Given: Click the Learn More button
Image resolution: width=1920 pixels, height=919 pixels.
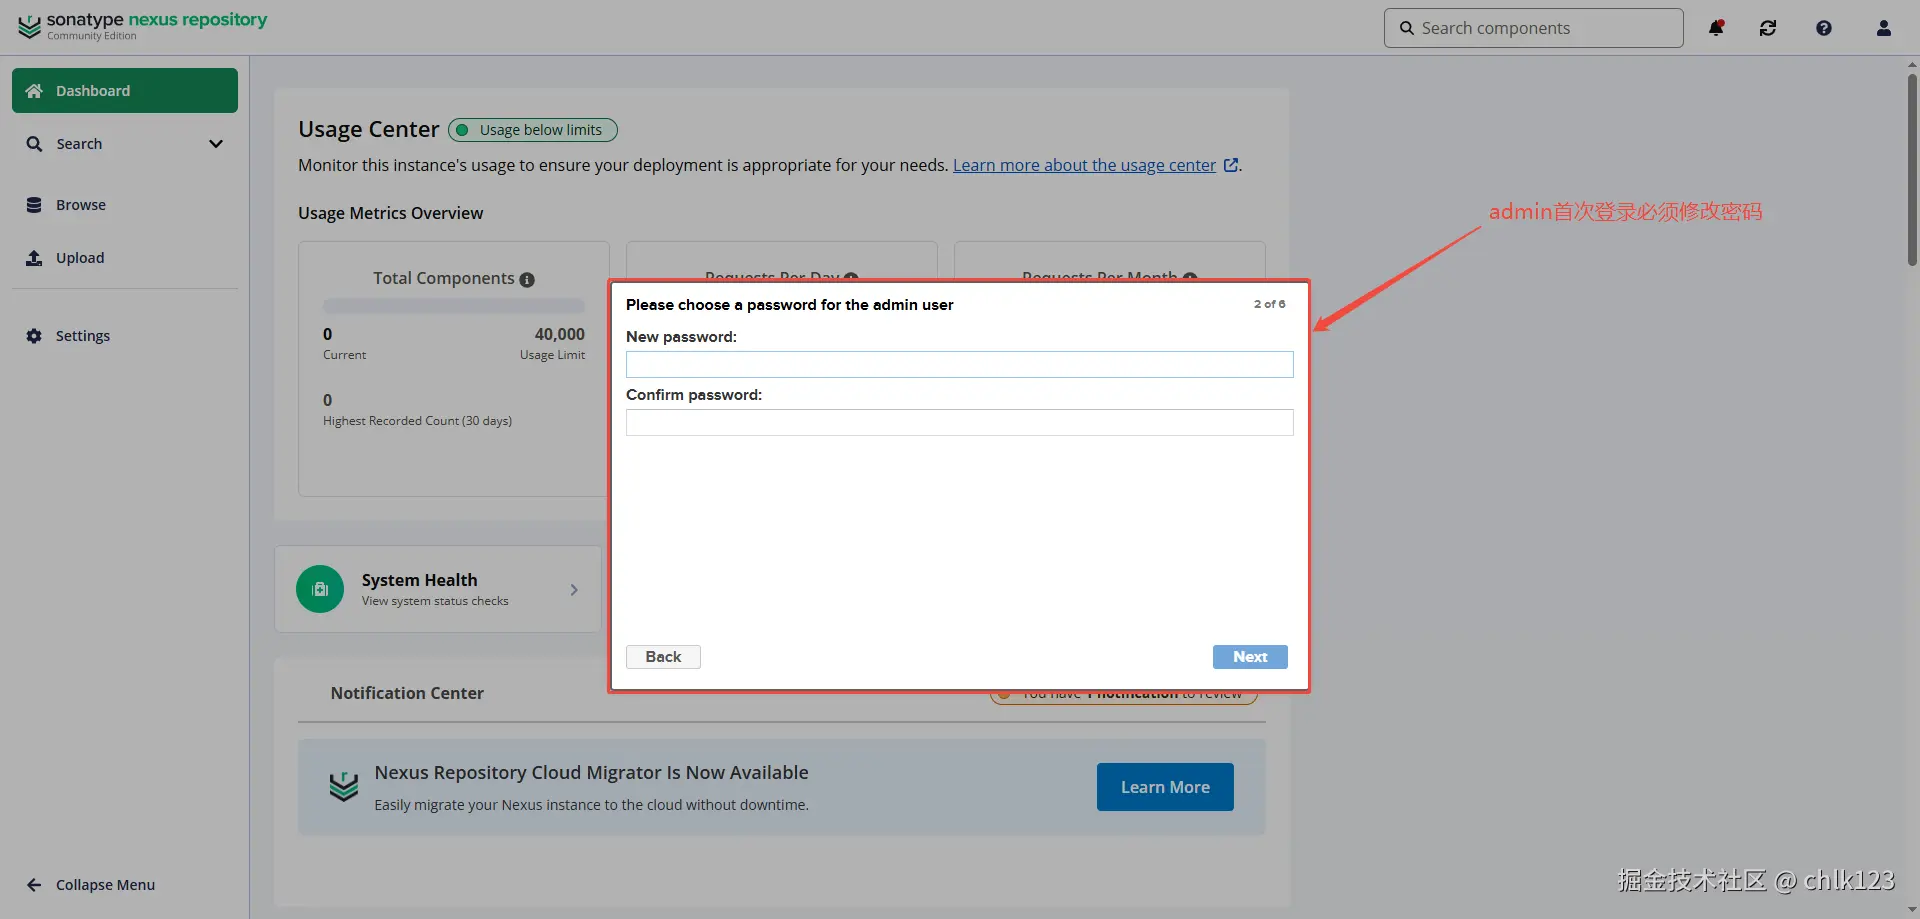Looking at the screenshot, I should 1165,787.
